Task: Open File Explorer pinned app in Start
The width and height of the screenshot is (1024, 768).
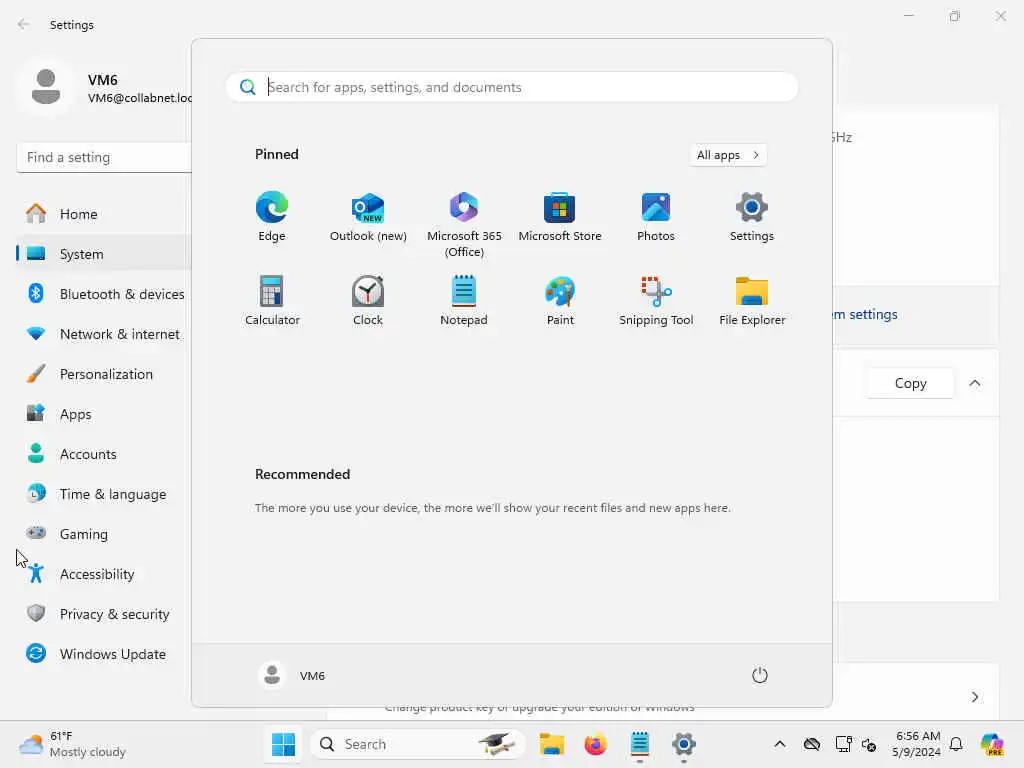Action: 752,301
